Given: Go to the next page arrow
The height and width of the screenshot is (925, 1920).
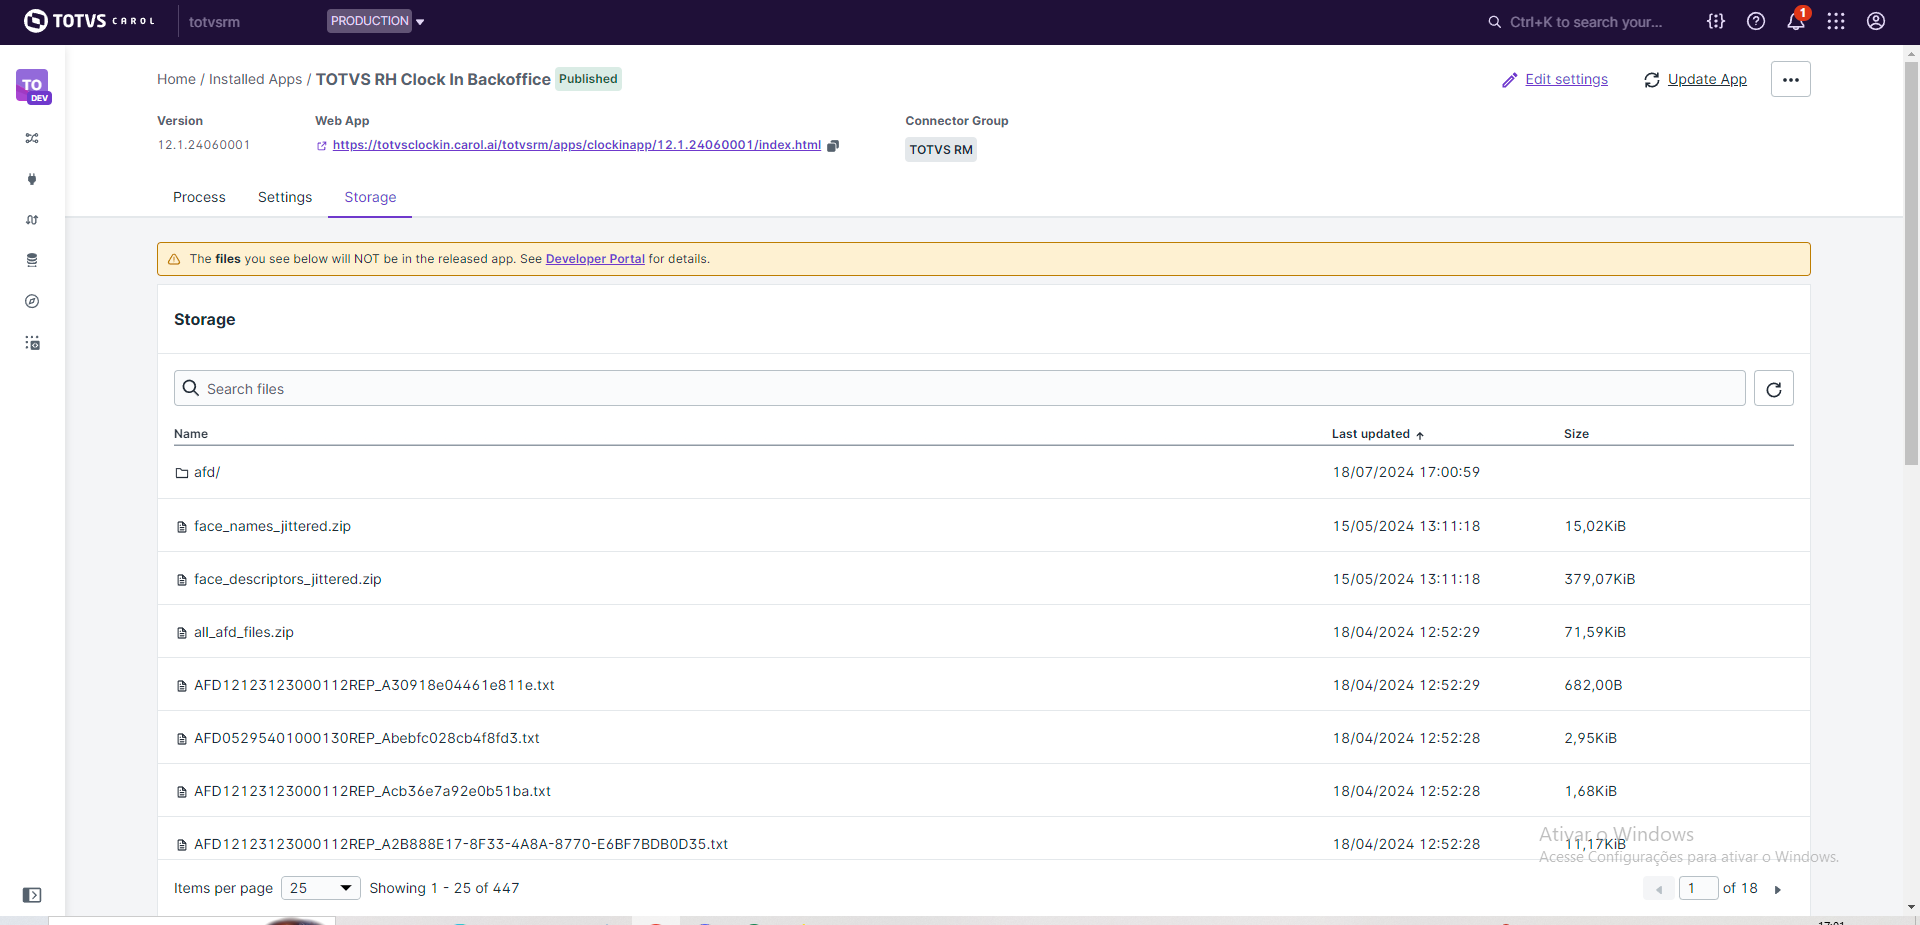Looking at the screenshot, I should pos(1778,889).
